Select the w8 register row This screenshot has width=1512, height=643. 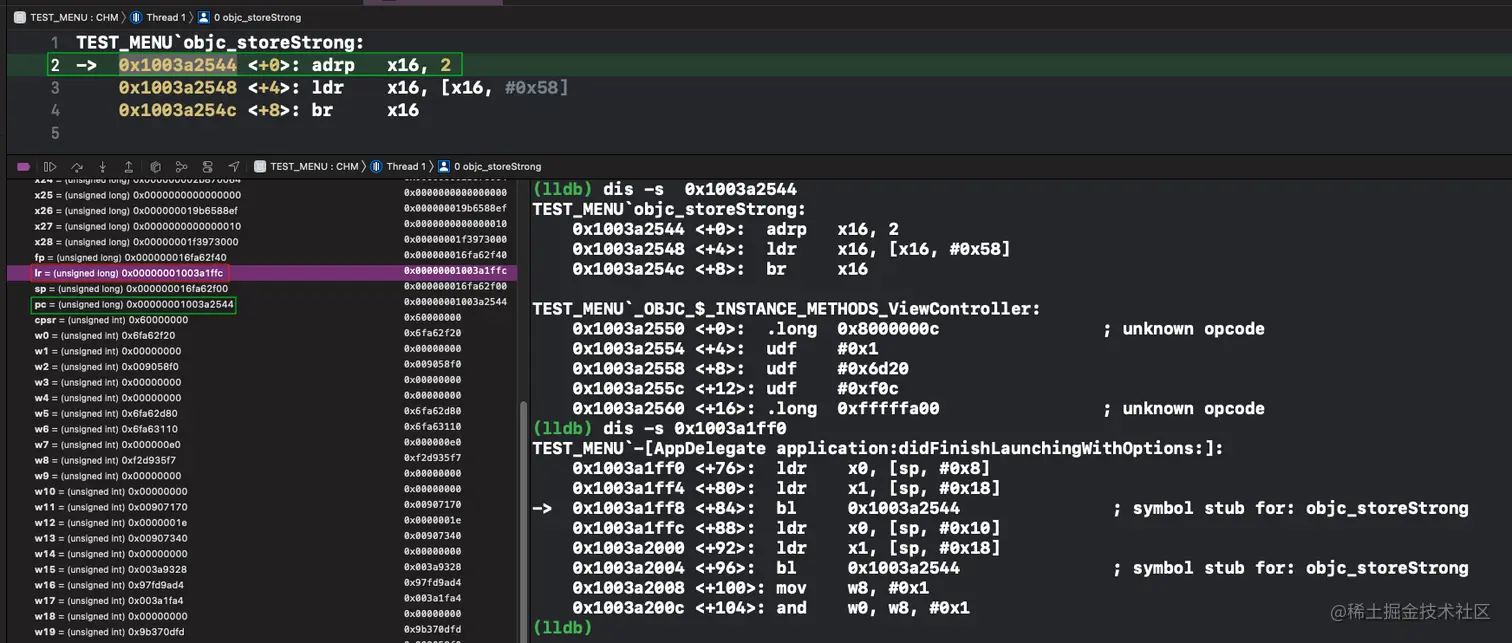click(260, 460)
